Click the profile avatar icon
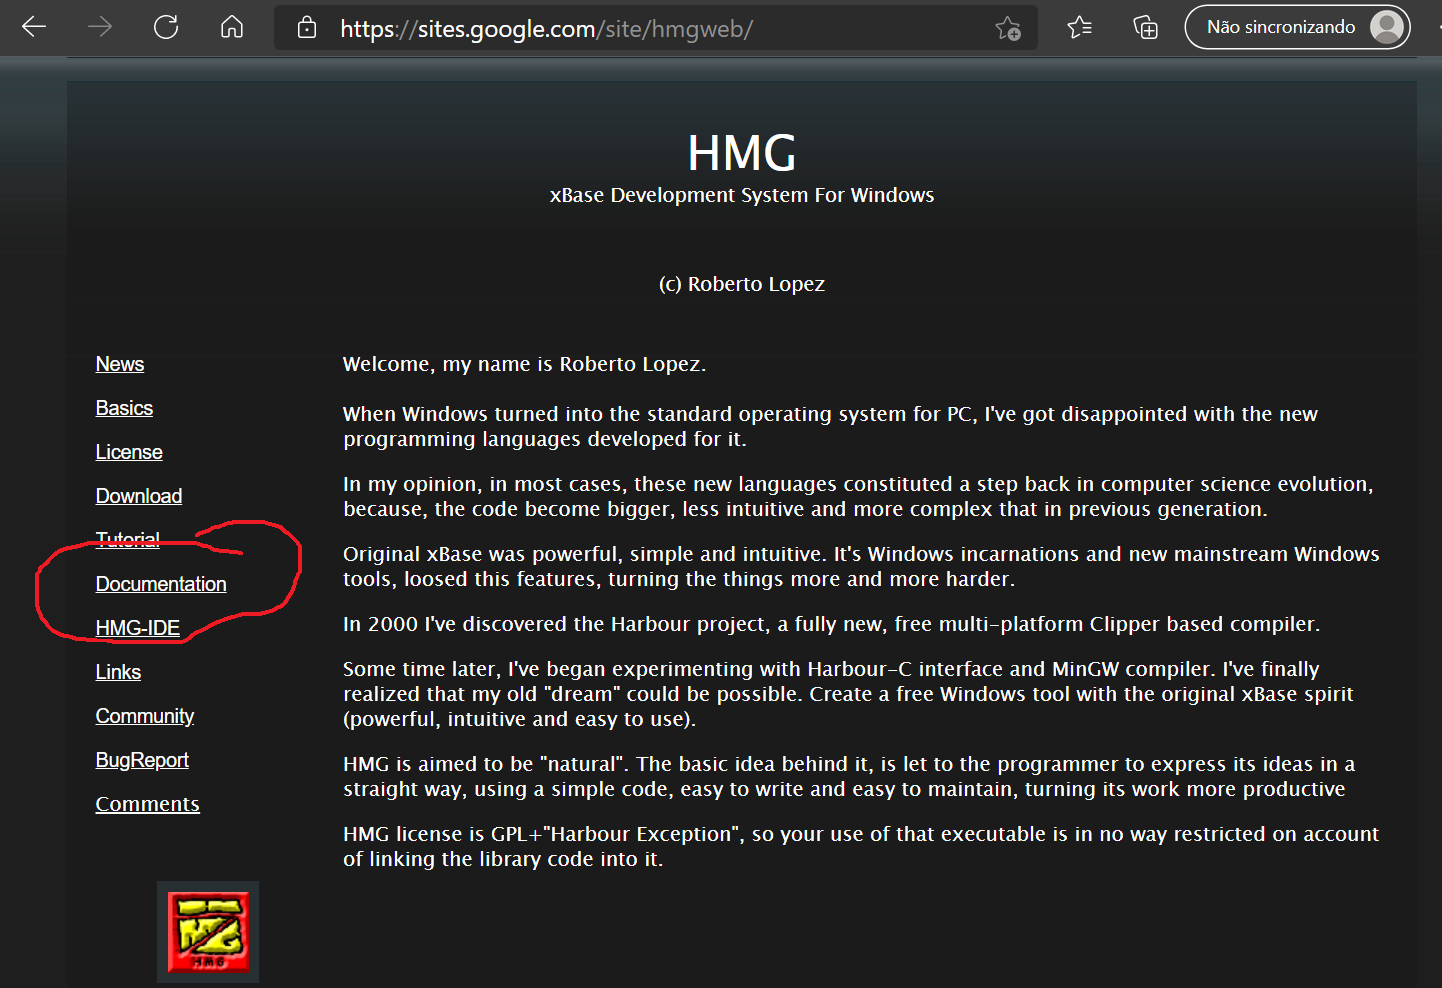Image resolution: width=1442 pixels, height=988 pixels. click(1387, 27)
